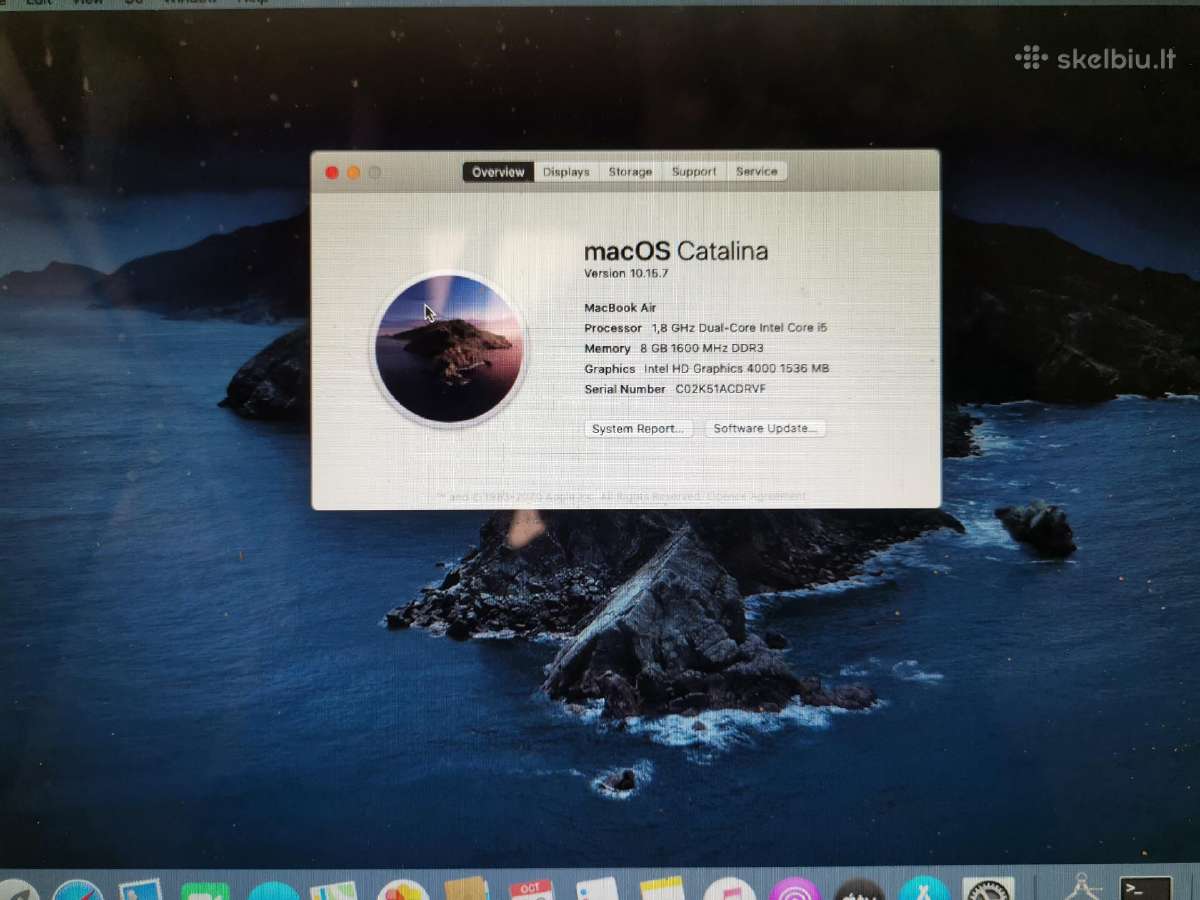Open the Applications folder in the Dock
This screenshot has height=900, width=1200.
[x=1083, y=886]
